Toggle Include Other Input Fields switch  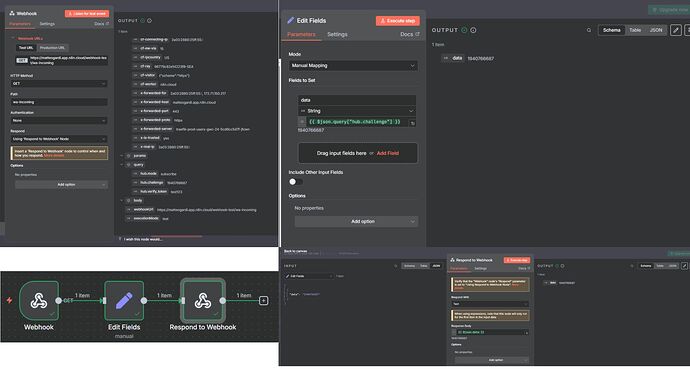pos(295,182)
